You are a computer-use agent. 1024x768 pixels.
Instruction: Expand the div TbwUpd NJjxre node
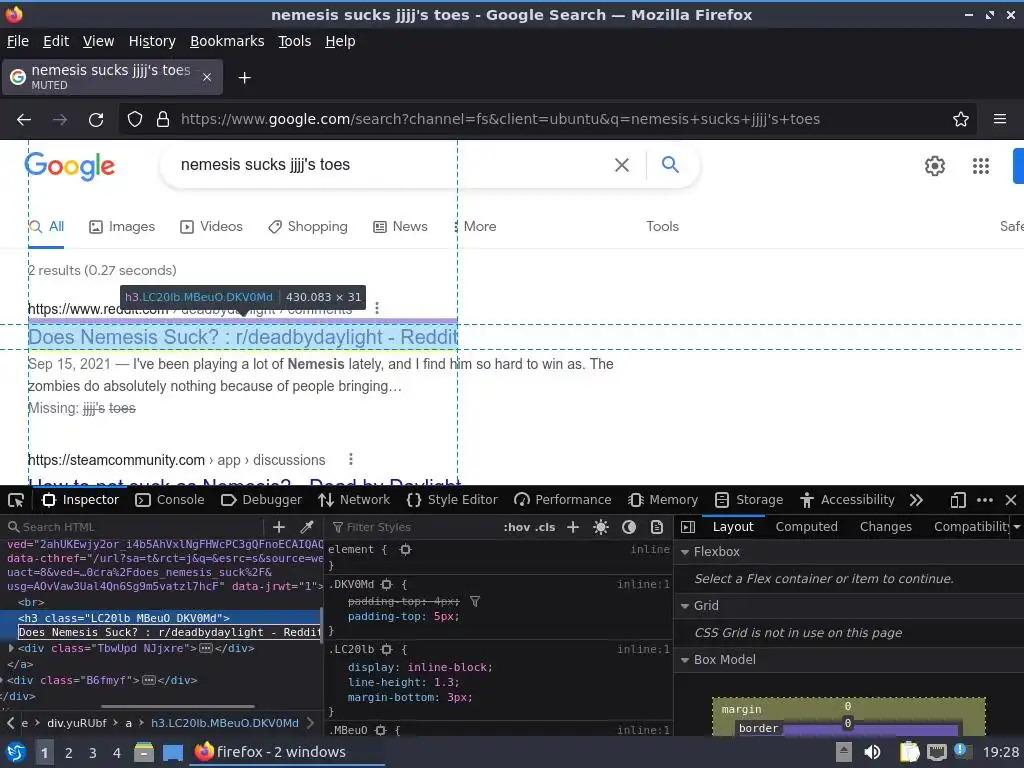pos(11,648)
